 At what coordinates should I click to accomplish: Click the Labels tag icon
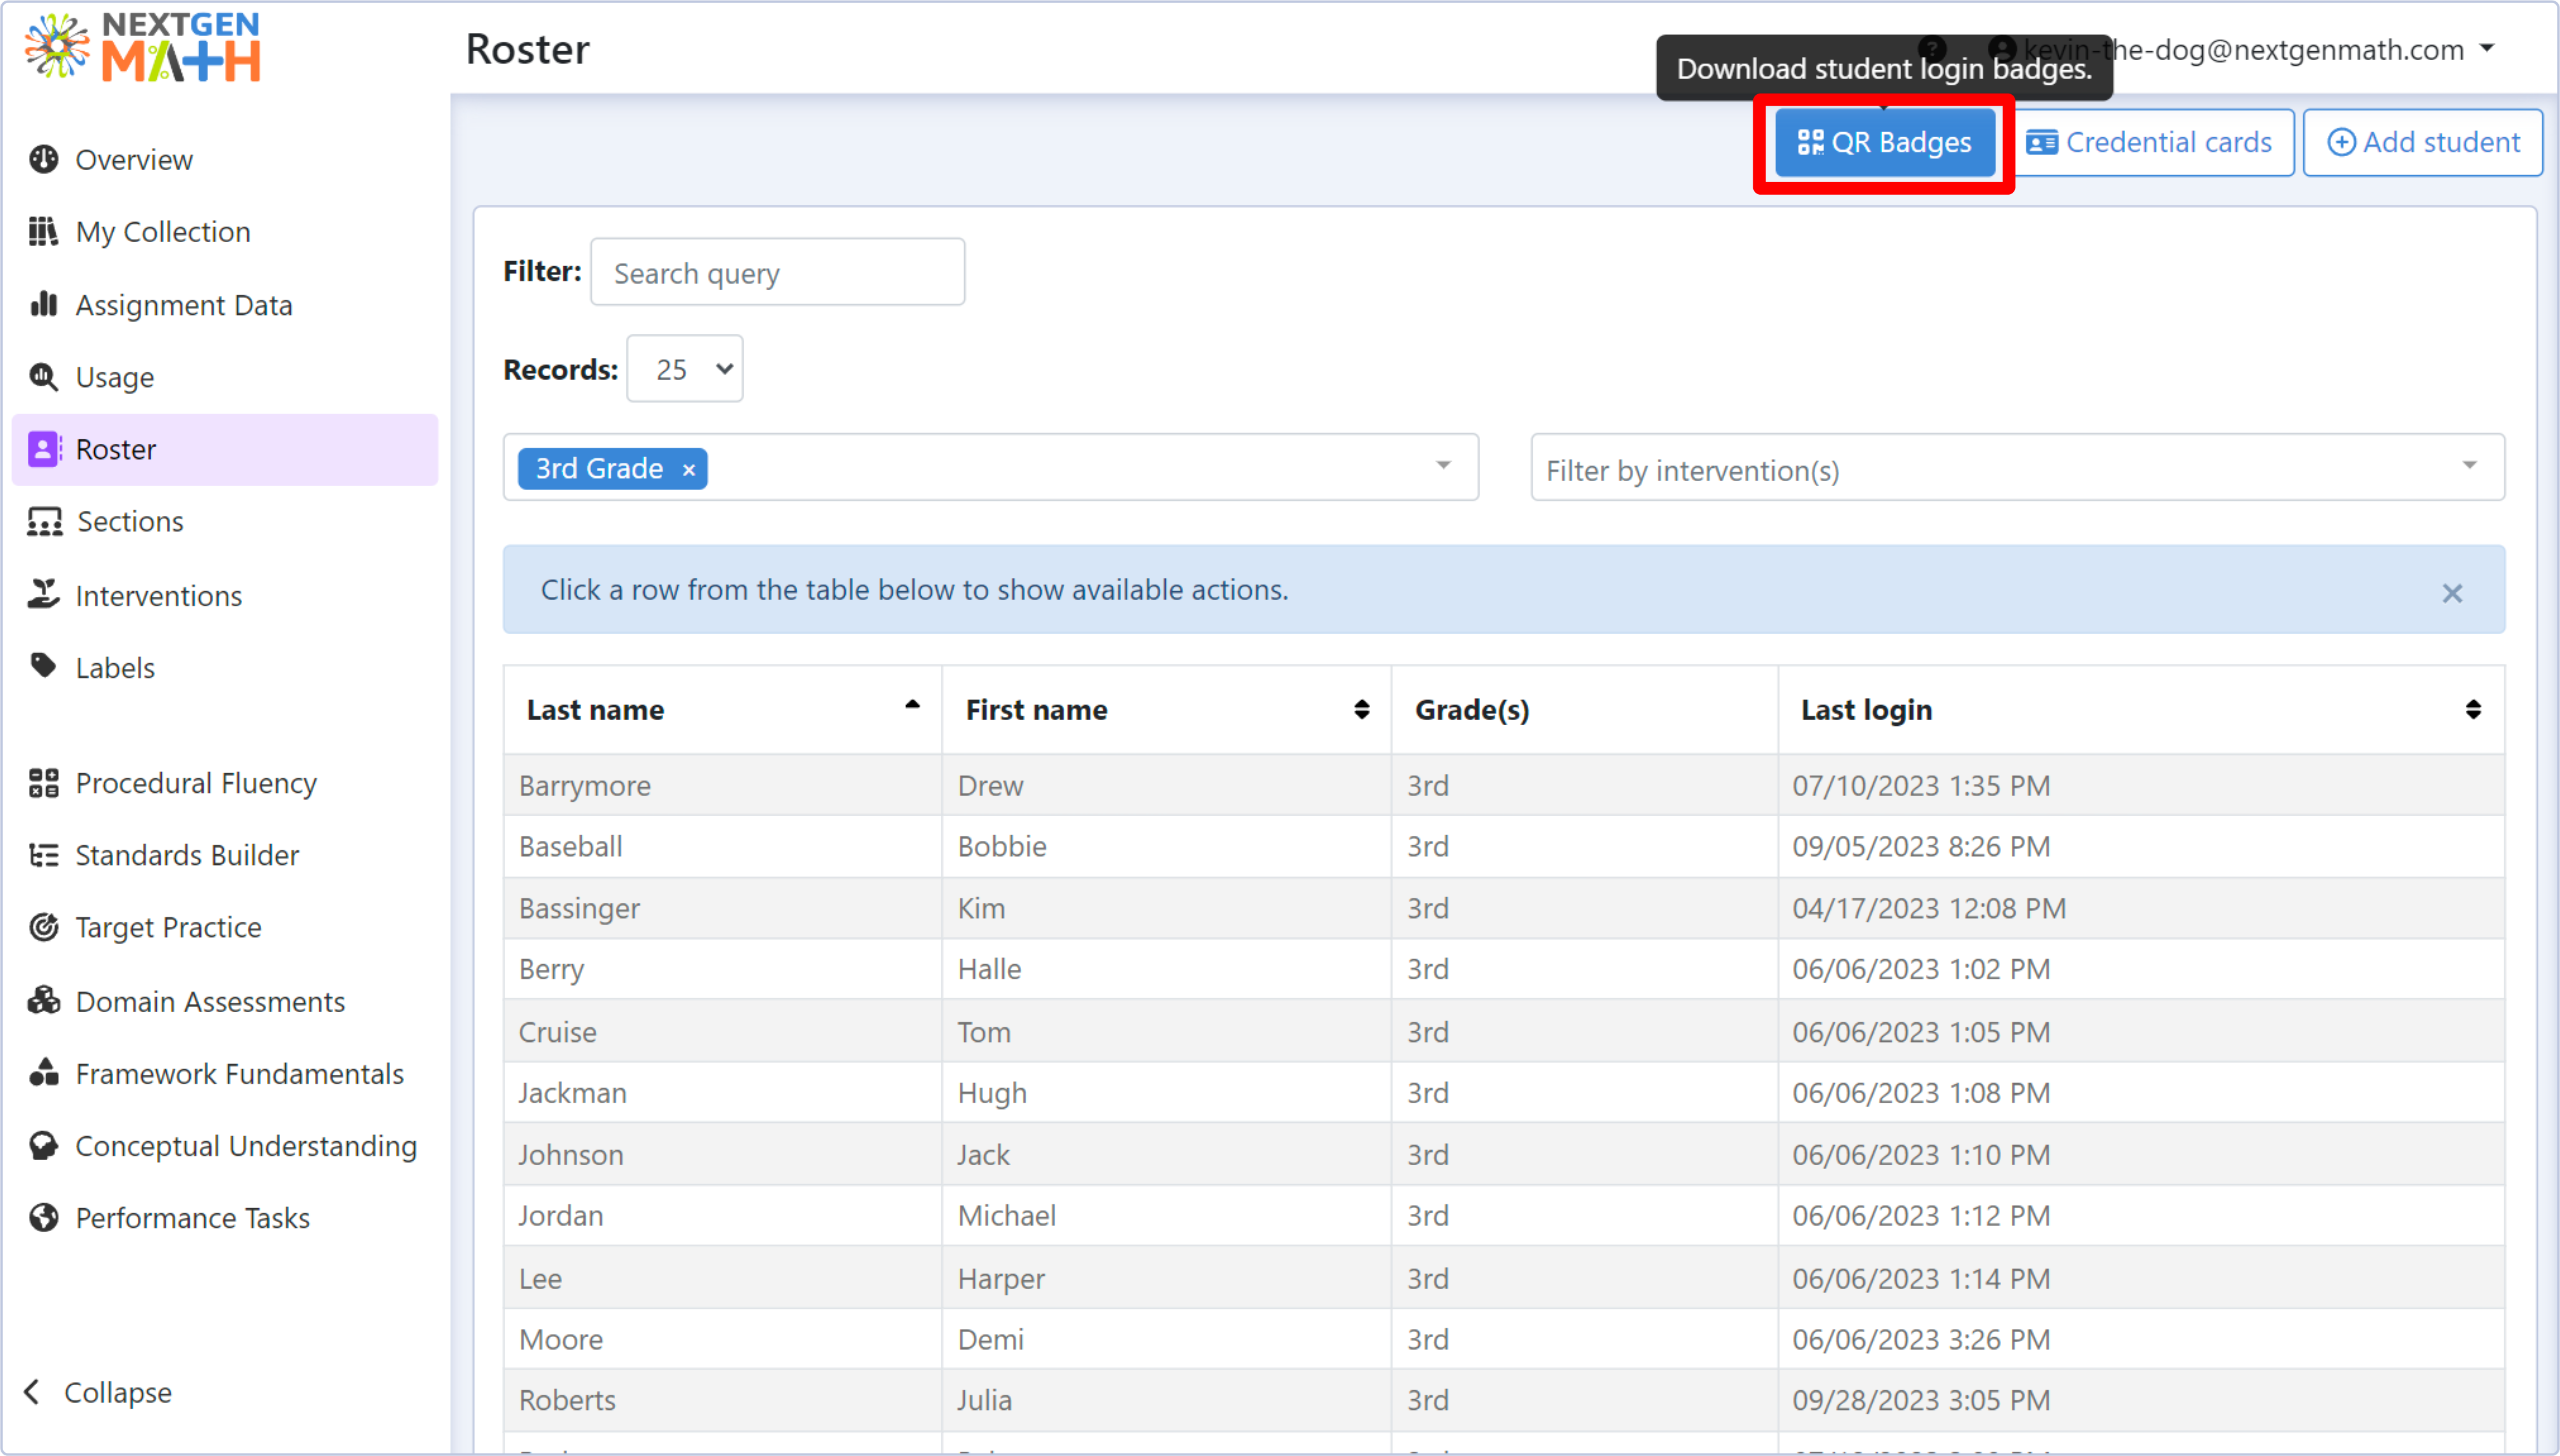click(43, 666)
